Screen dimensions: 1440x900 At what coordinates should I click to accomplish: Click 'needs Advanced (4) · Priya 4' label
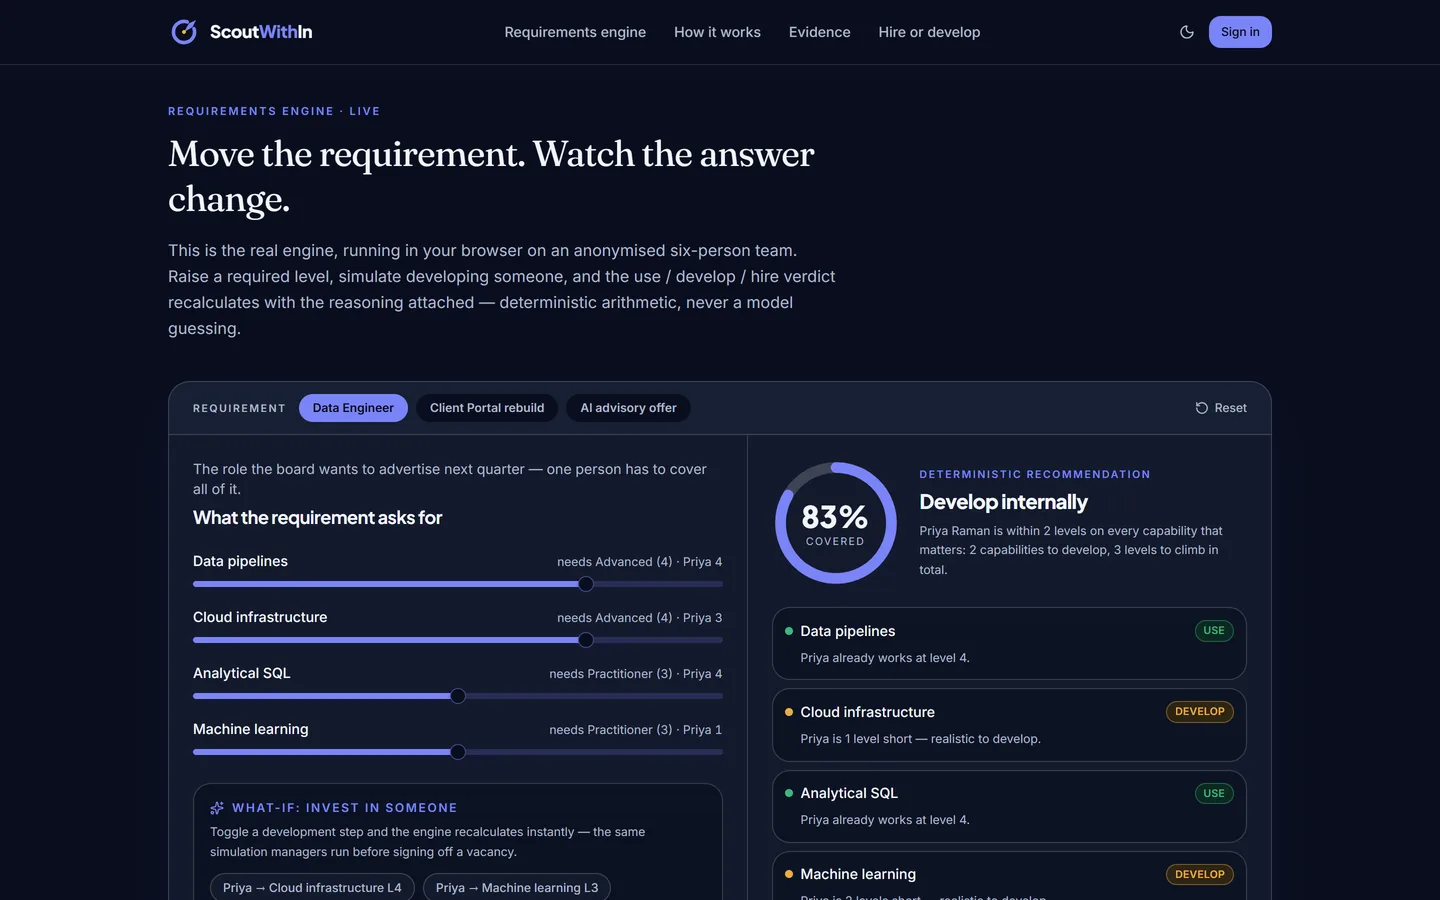[x=639, y=562]
